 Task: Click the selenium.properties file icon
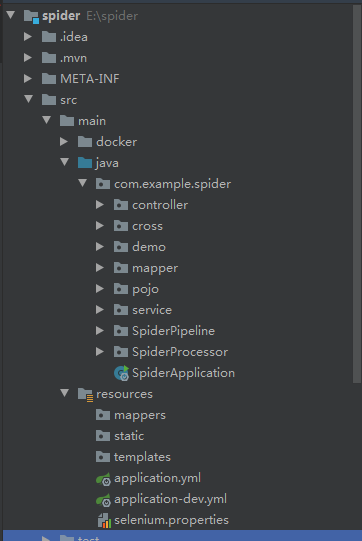[x=104, y=521]
